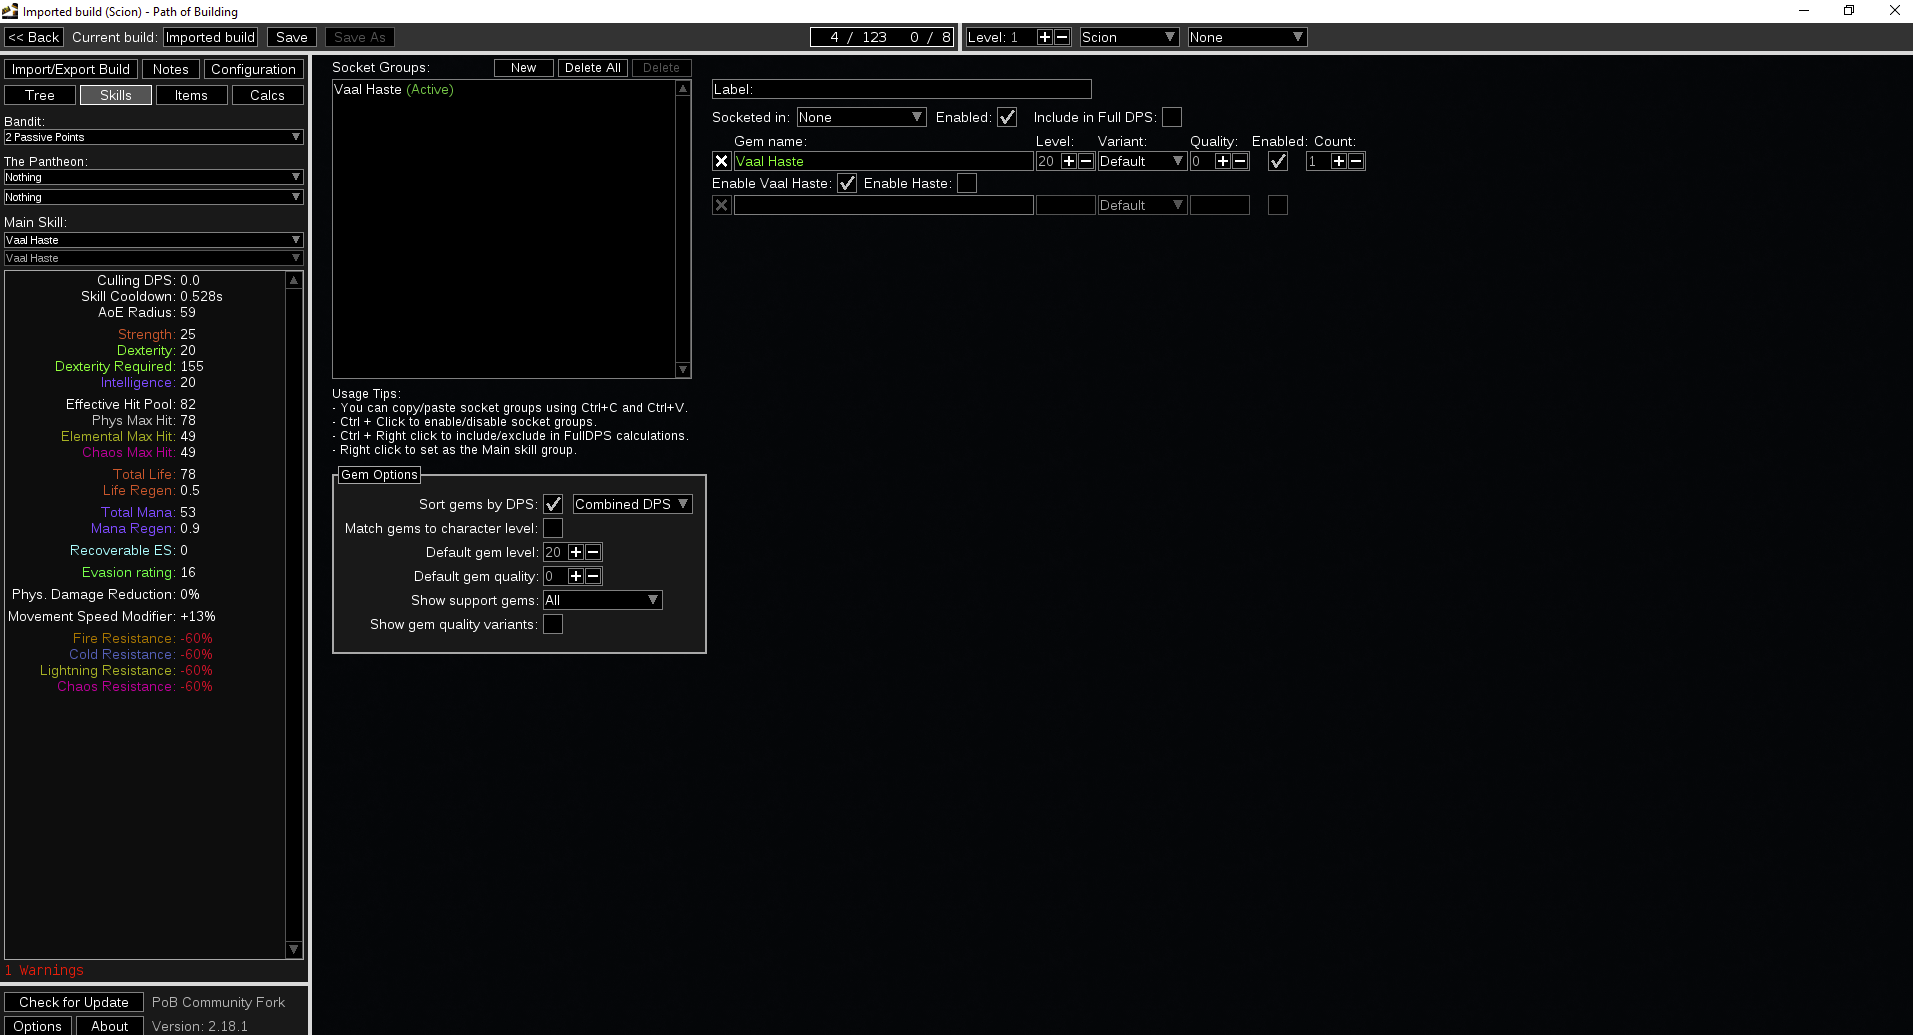Screen dimensions: 1913x1035
Task: Toggle the socket group Enabled checkbox
Action: tap(1007, 117)
